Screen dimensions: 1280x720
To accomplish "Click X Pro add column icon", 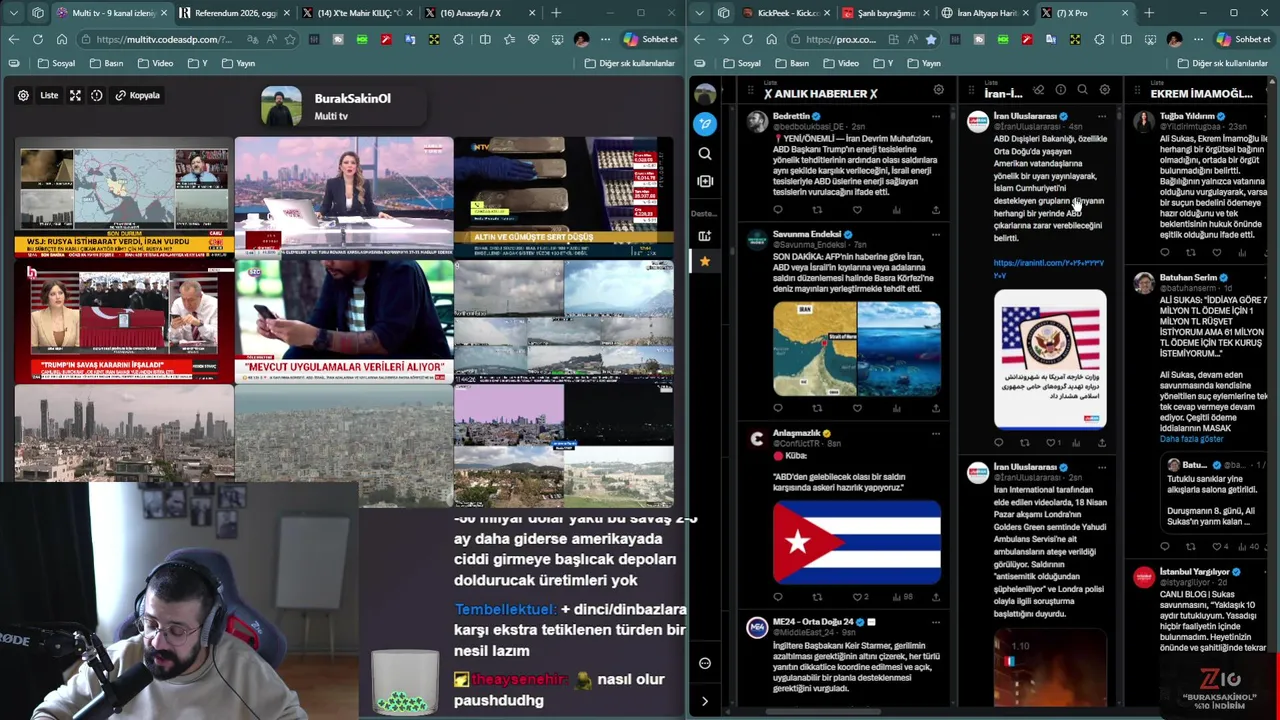I will click(x=705, y=181).
